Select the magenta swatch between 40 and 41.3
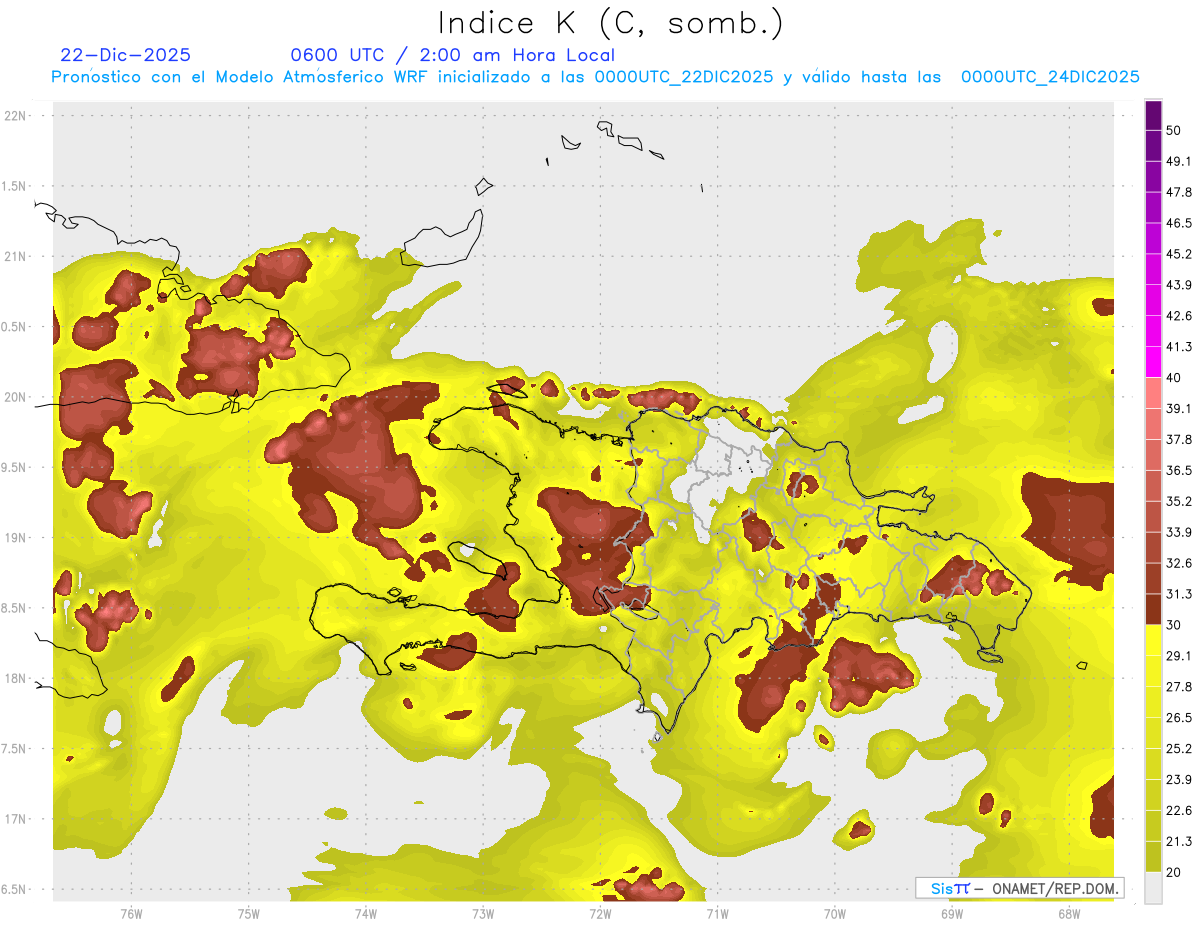Viewport: 1200px width, 927px height. point(1153,362)
